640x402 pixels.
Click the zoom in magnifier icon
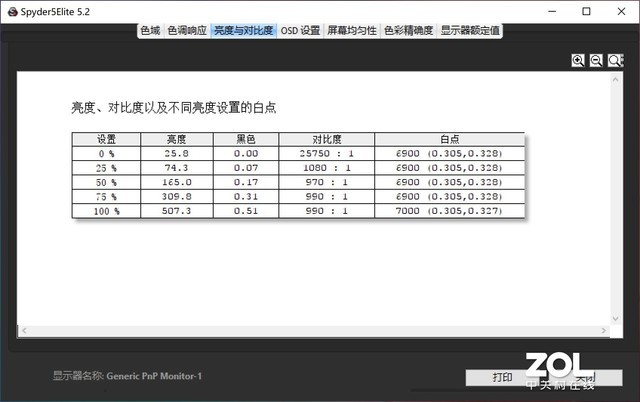pos(578,60)
